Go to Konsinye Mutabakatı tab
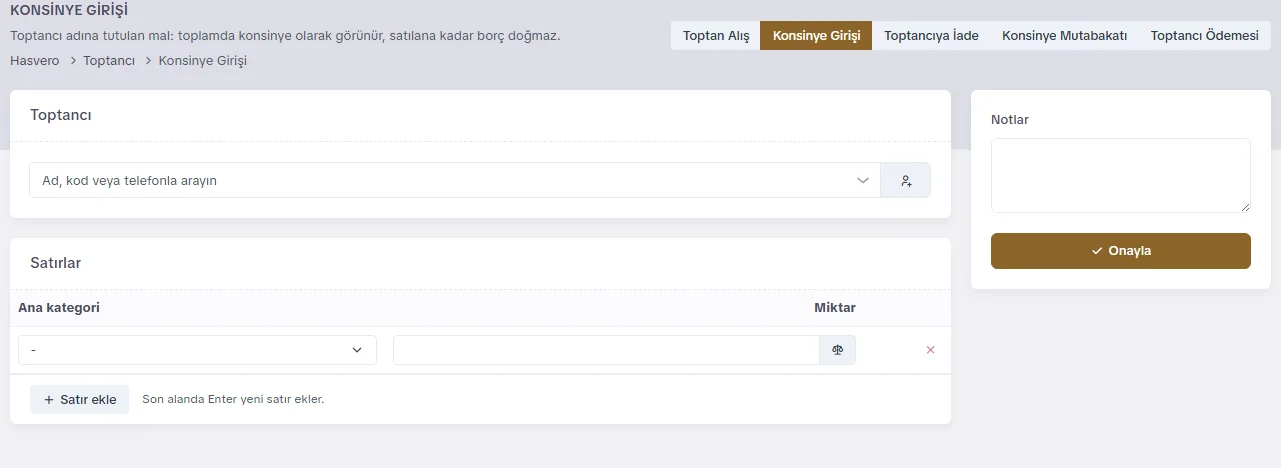The height and width of the screenshot is (468, 1281). 1064,36
